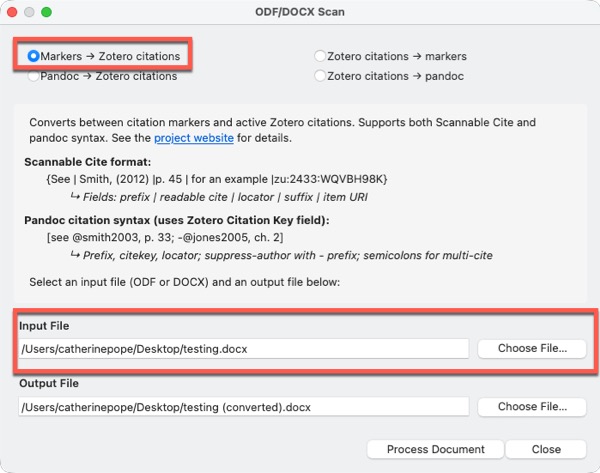The image size is (600, 473).
Task: Start conversion with Process Document
Action: coord(435,449)
